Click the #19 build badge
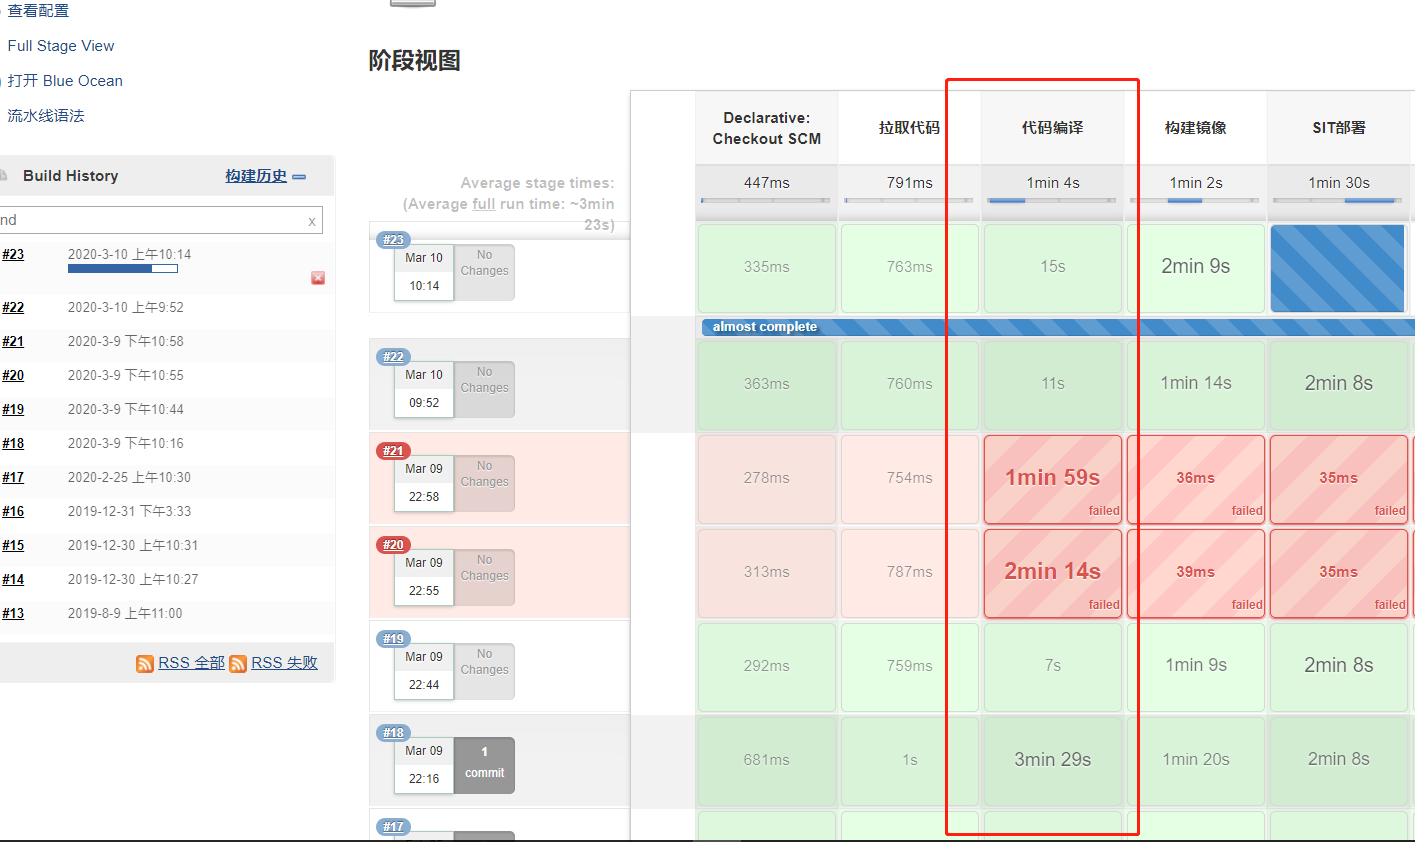 coord(393,638)
